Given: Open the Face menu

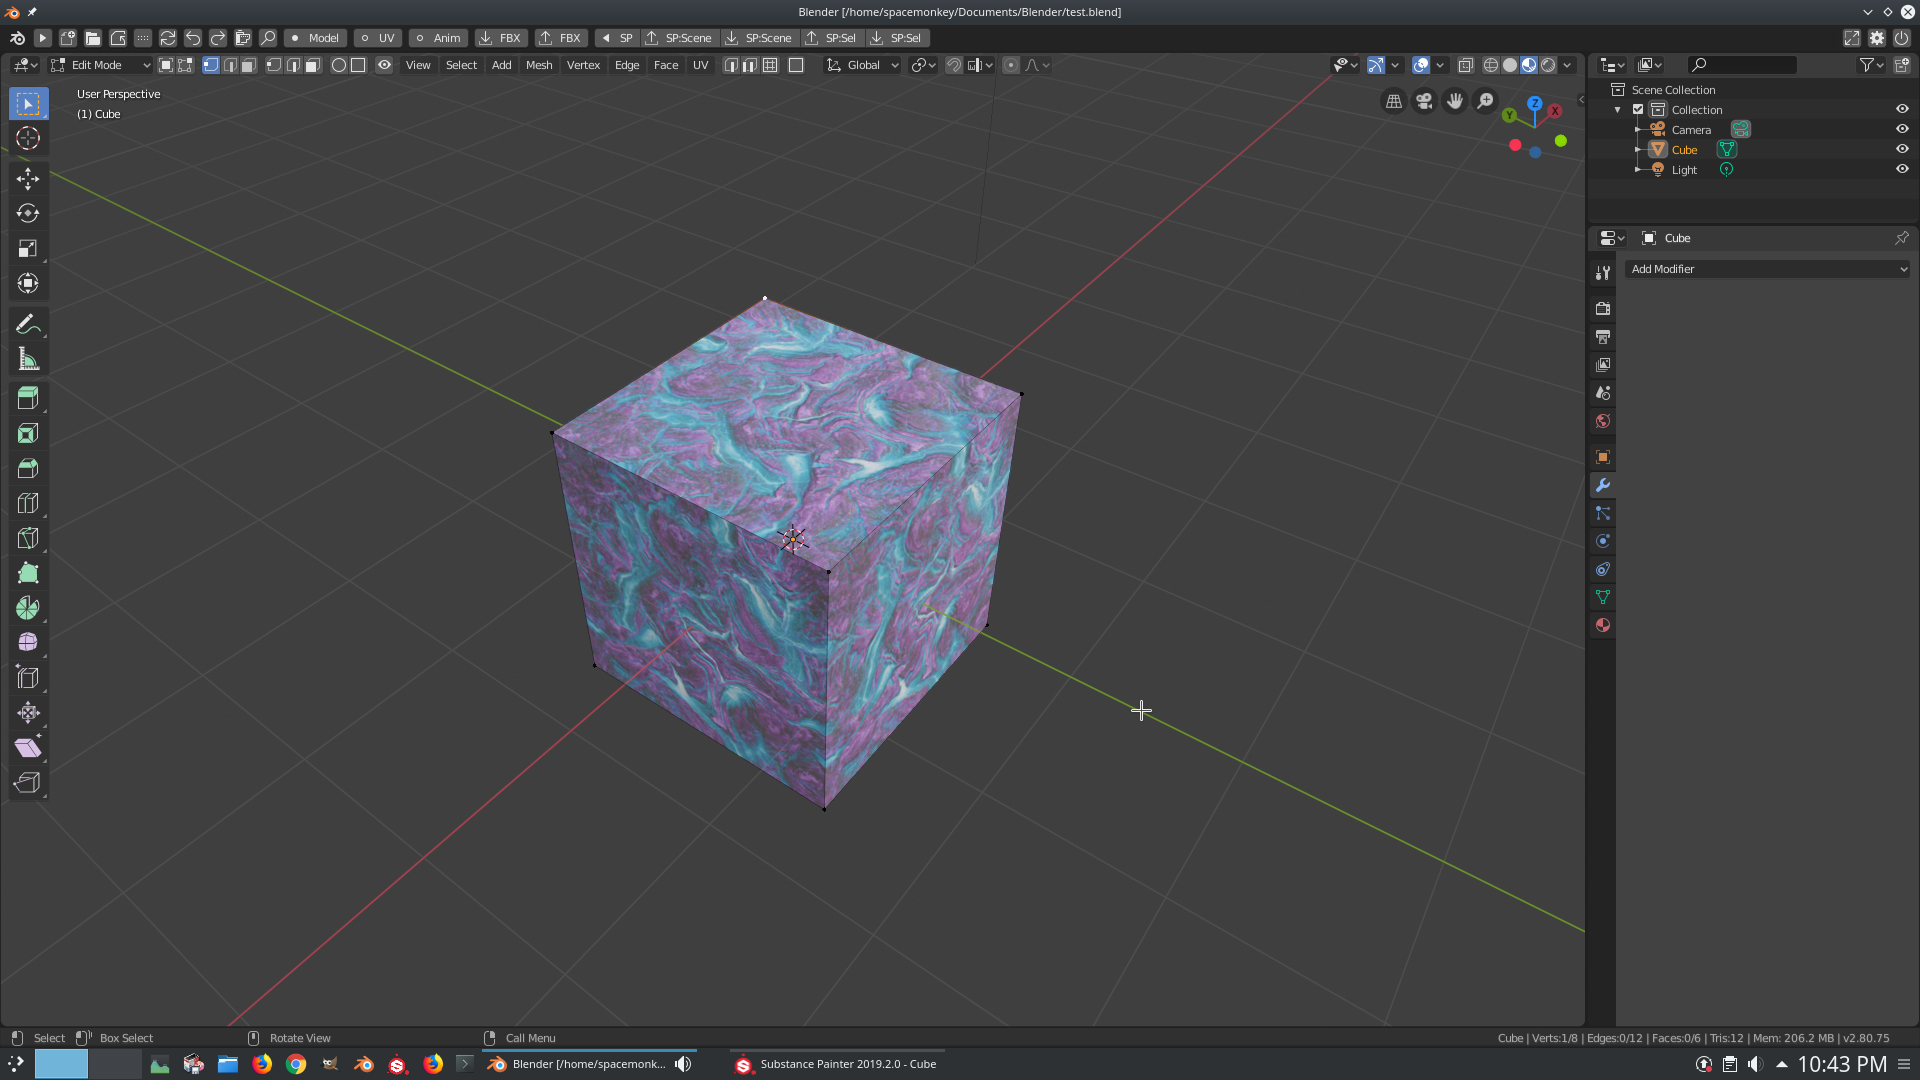Looking at the screenshot, I should click(666, 65).
